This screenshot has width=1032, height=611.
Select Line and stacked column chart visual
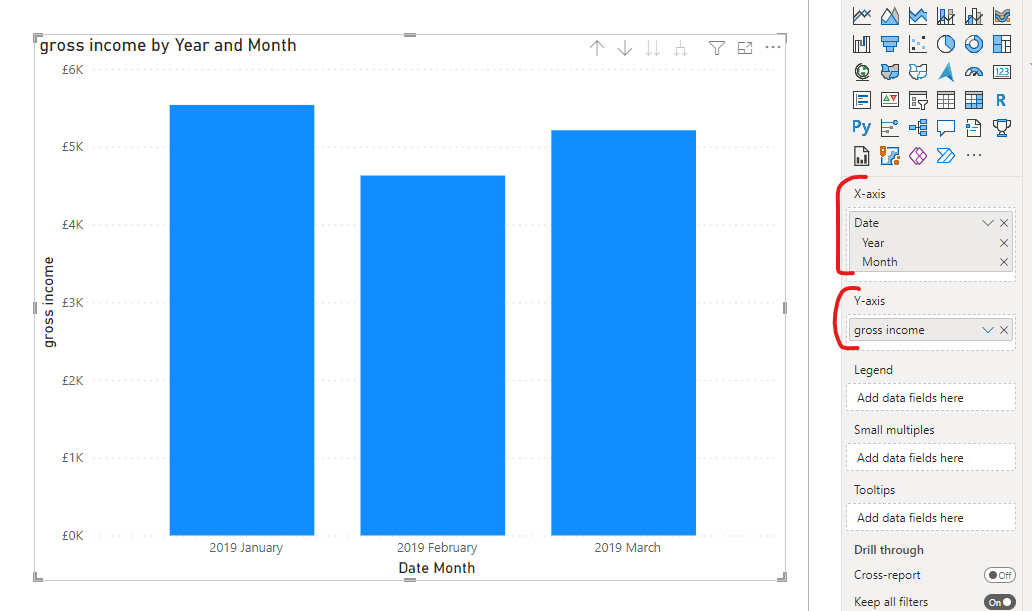[946, 16]
